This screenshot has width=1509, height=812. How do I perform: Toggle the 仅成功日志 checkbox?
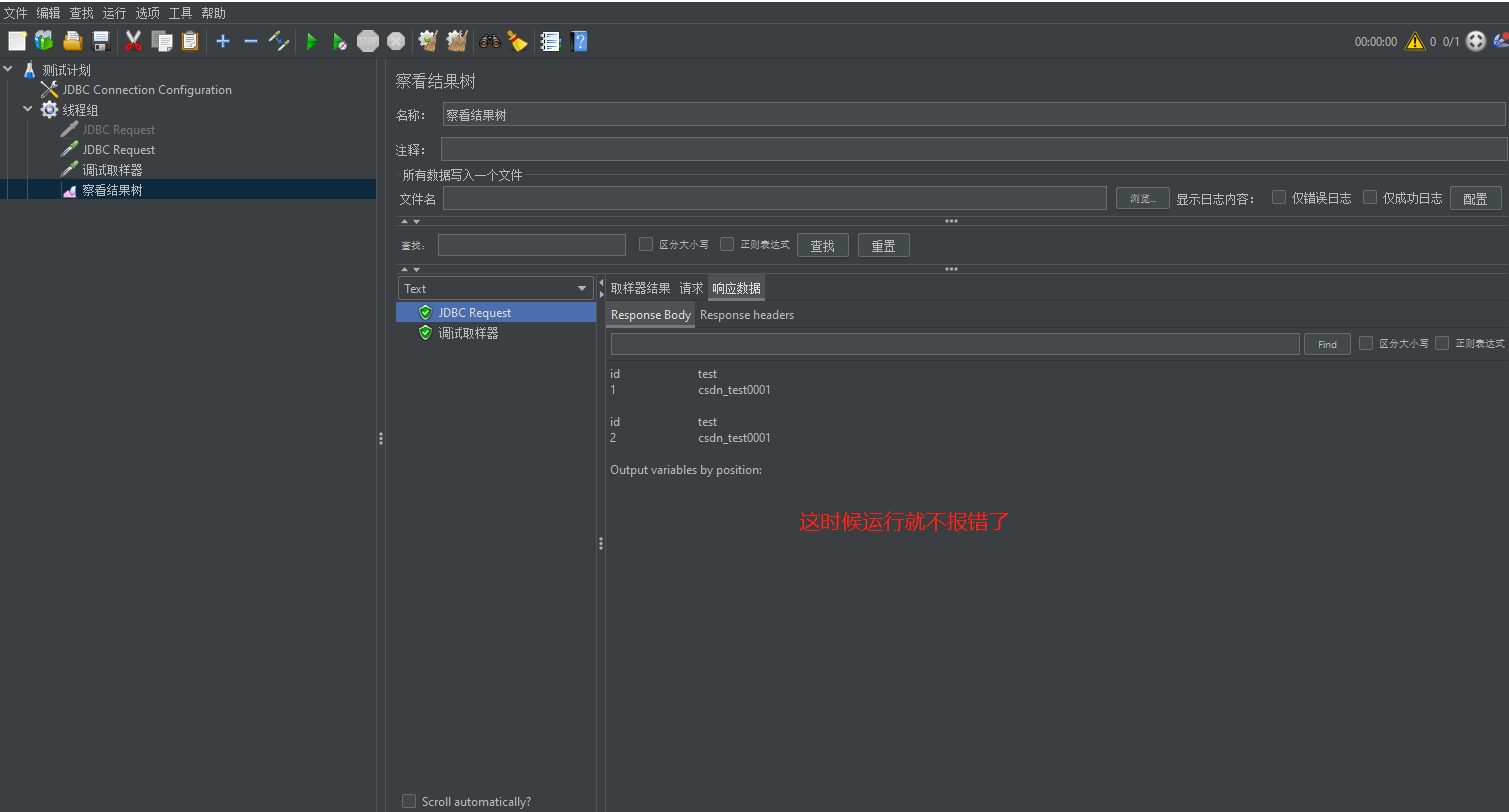coord(1370,197)
